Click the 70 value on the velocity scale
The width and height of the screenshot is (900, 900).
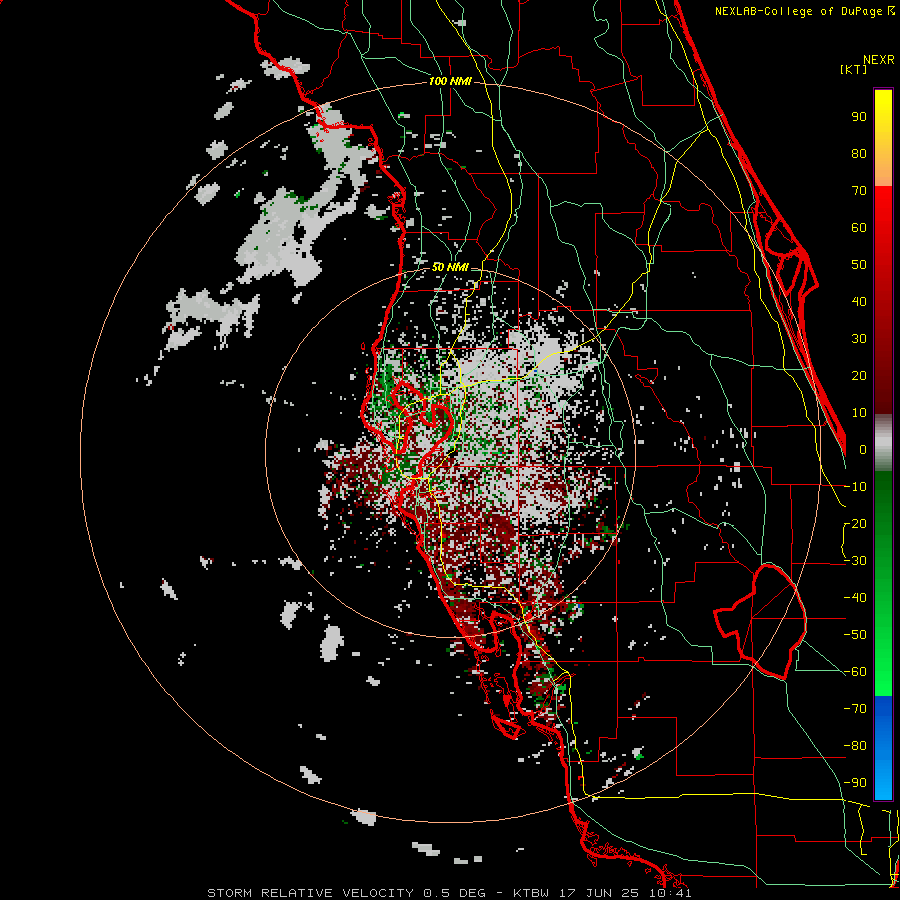click(859, 191)
